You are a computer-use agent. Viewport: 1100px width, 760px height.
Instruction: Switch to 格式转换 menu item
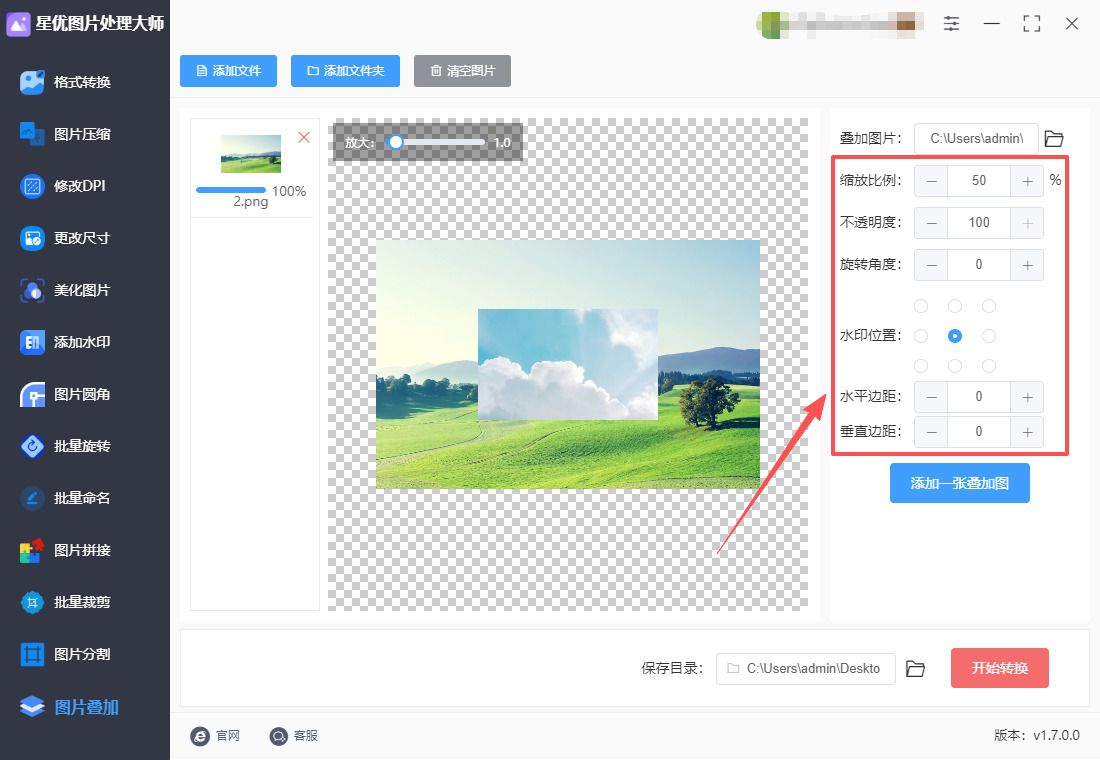[85, 82]
